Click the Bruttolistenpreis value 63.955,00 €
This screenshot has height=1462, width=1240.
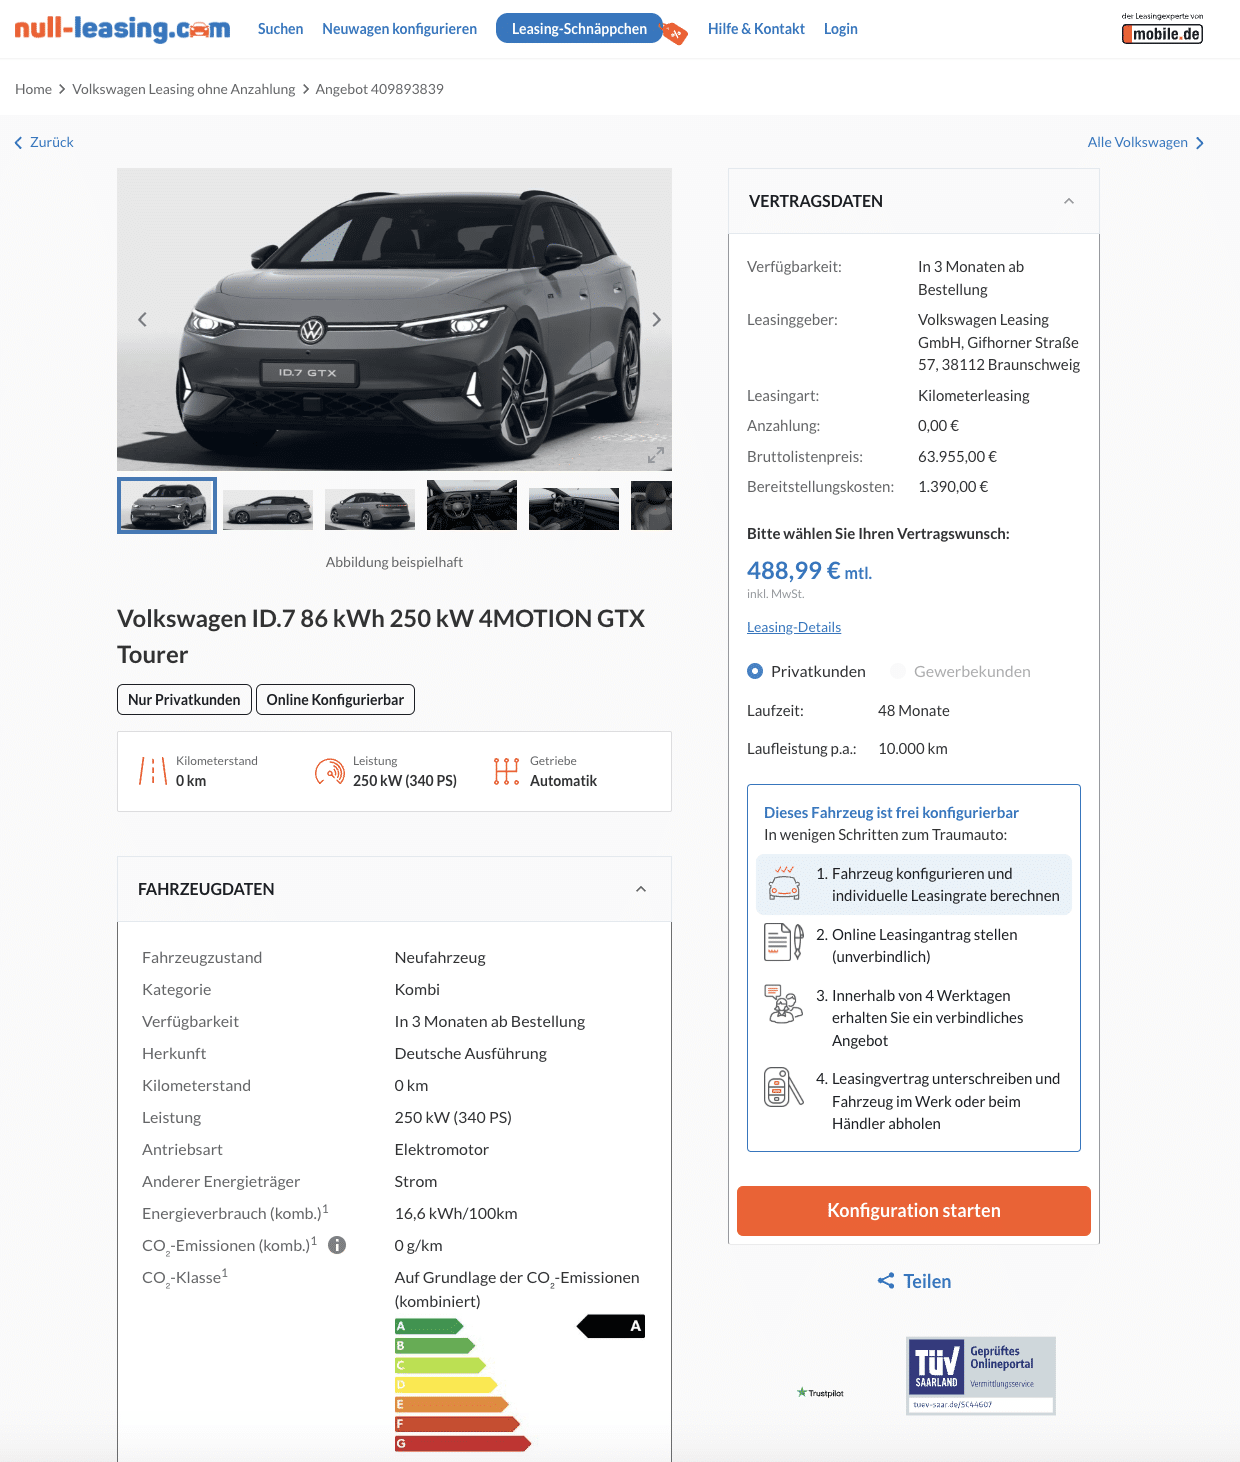tap(957, 456)
